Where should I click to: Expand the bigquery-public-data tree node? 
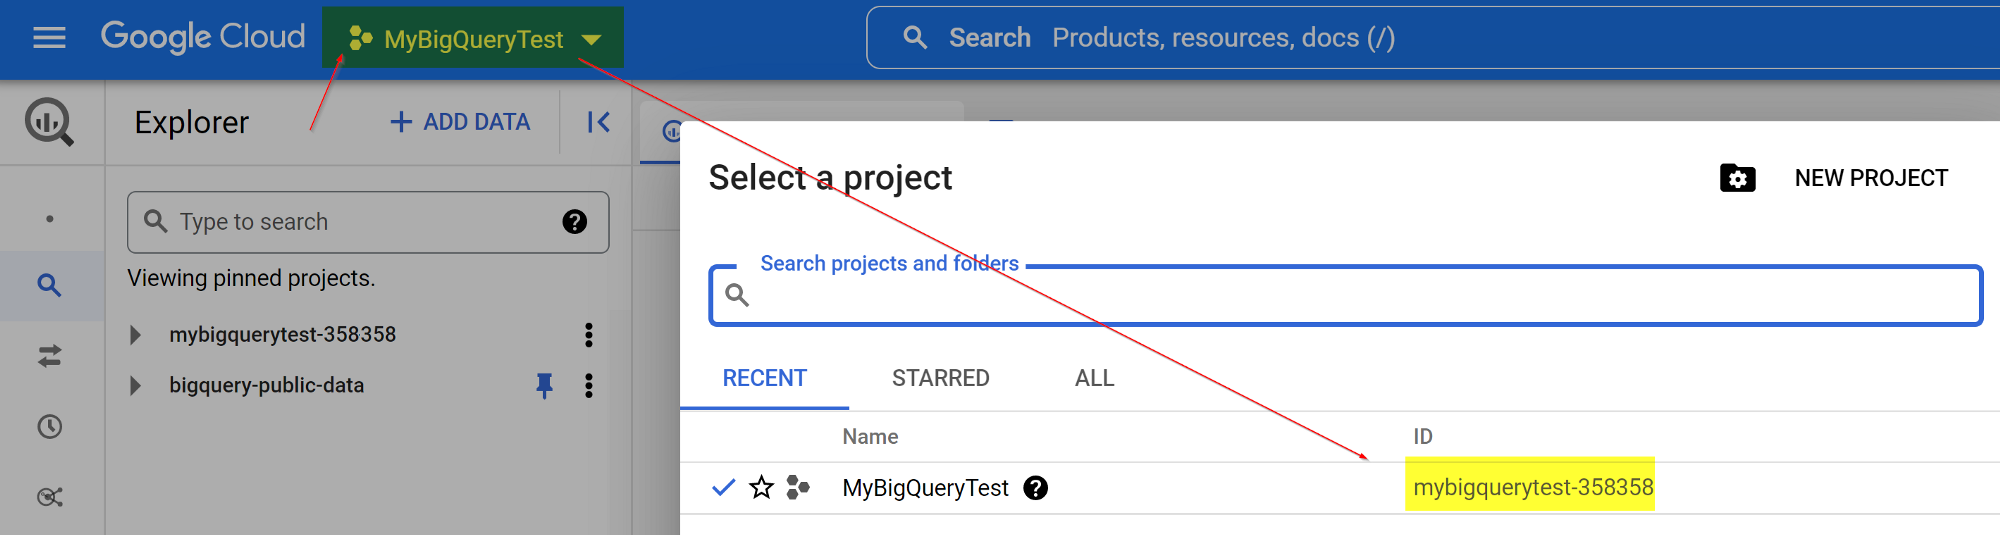point(136,386)
